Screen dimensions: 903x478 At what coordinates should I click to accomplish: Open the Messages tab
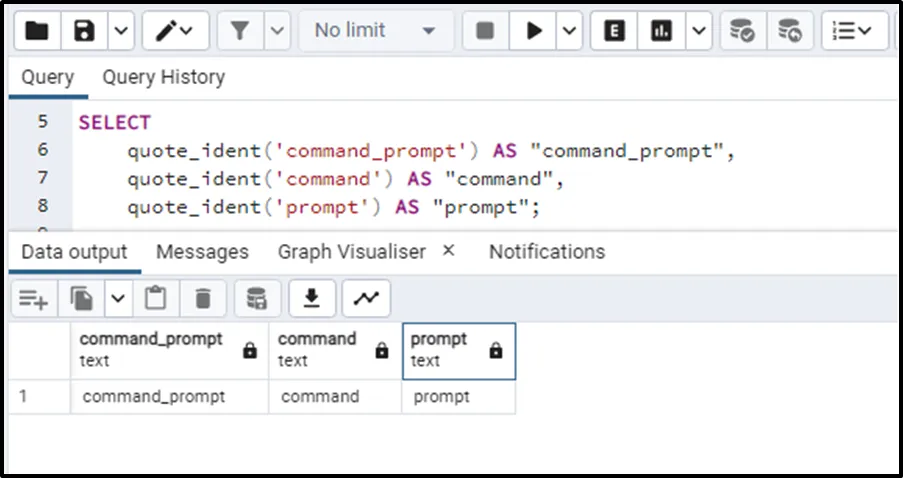point(202,252)
